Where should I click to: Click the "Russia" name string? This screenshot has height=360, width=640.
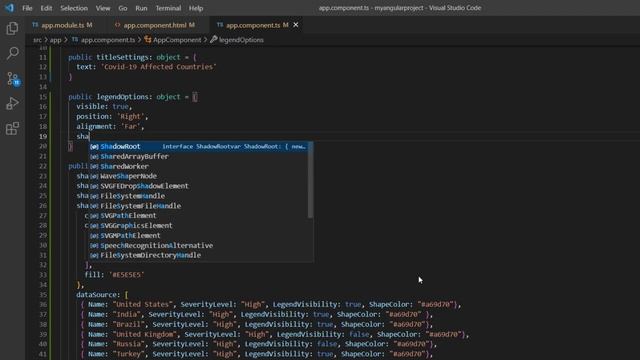tap(129, 344)
